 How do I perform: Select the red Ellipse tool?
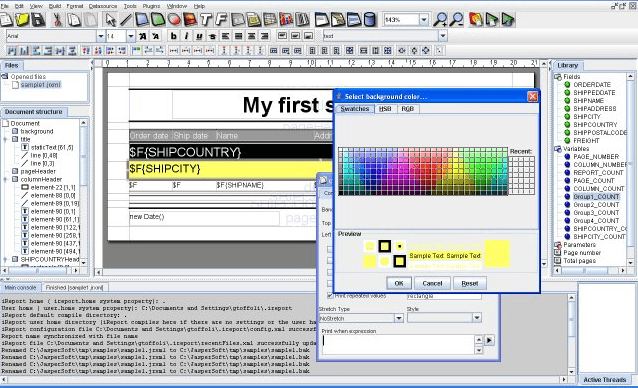coord(174,20)
